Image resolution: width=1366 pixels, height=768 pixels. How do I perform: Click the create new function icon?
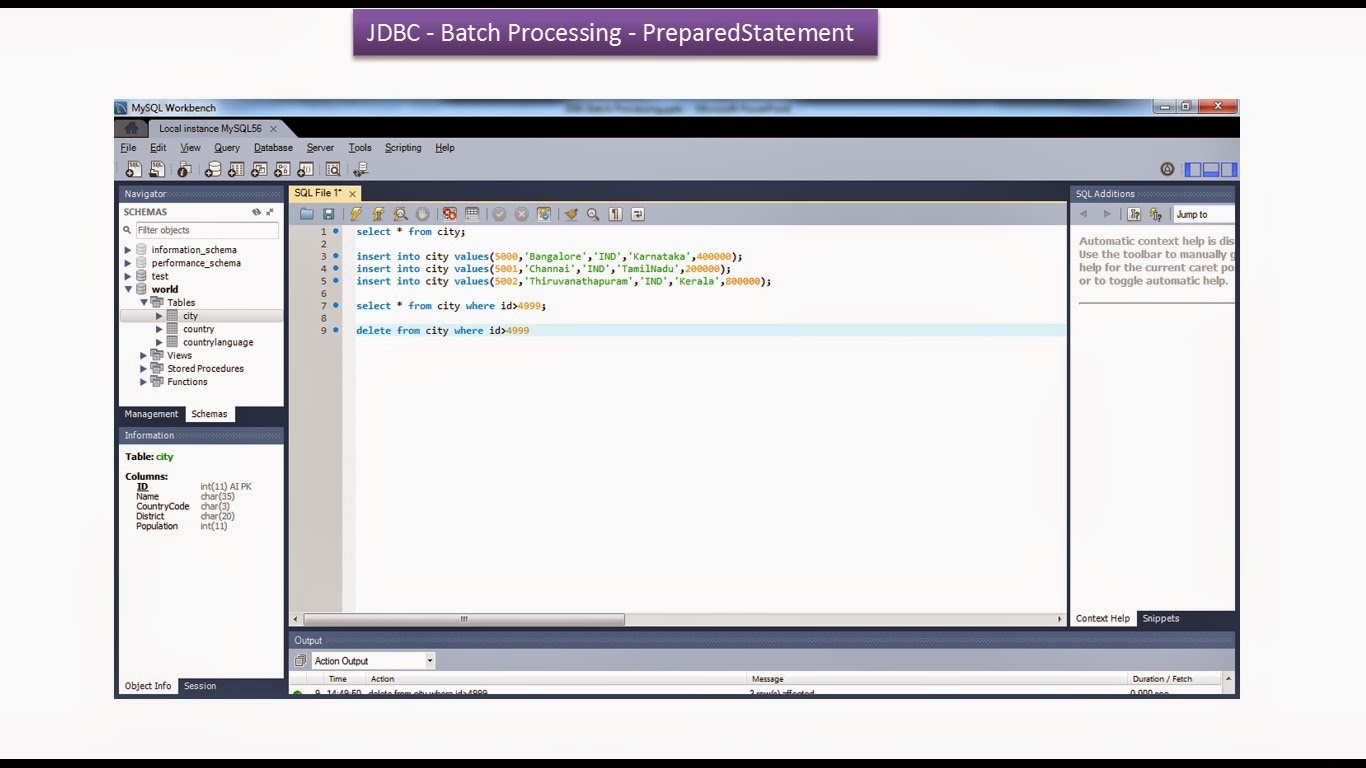(x=306, y=170)
